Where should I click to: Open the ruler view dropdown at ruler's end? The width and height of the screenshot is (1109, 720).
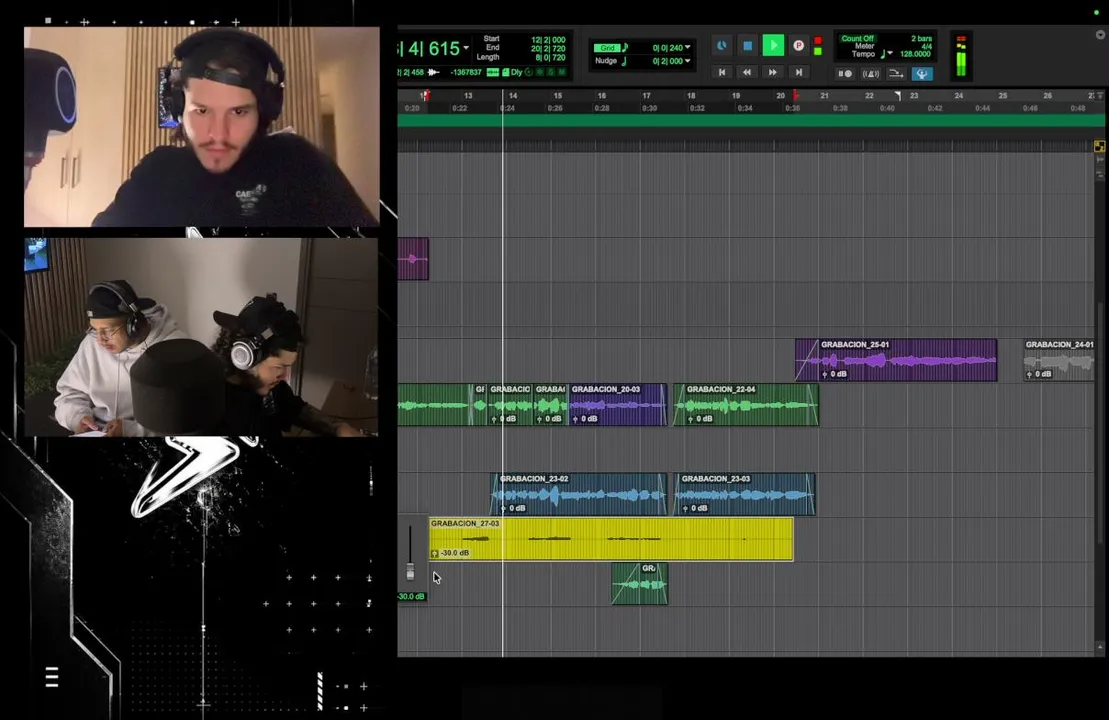1100,95
